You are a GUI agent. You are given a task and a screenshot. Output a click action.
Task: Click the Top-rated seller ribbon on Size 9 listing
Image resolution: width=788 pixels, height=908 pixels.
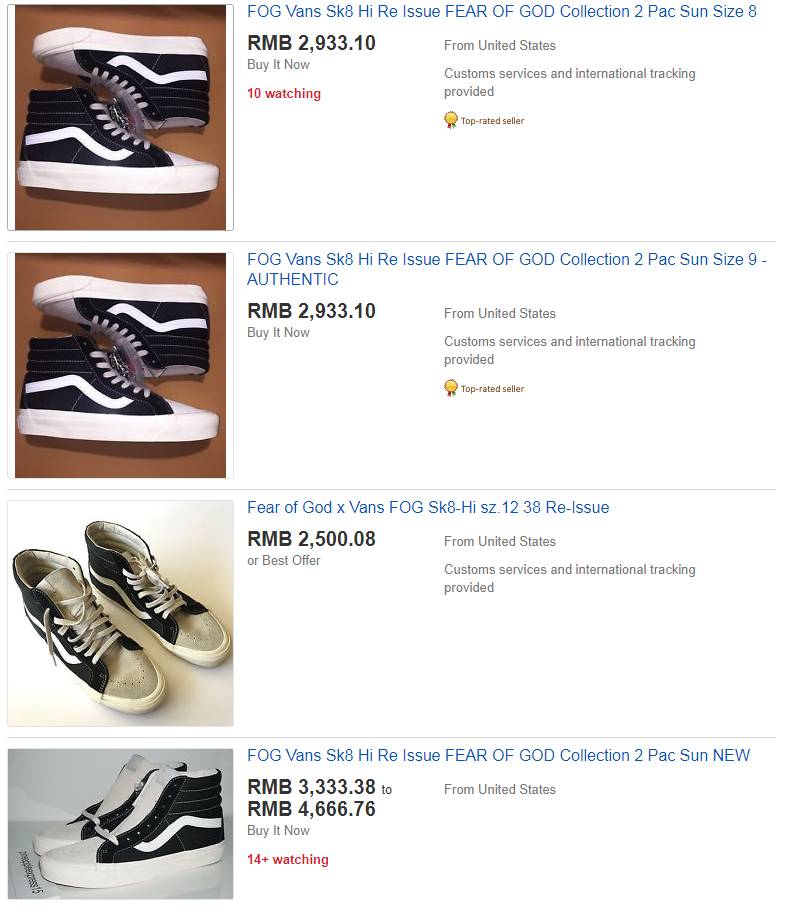(451, 388)
